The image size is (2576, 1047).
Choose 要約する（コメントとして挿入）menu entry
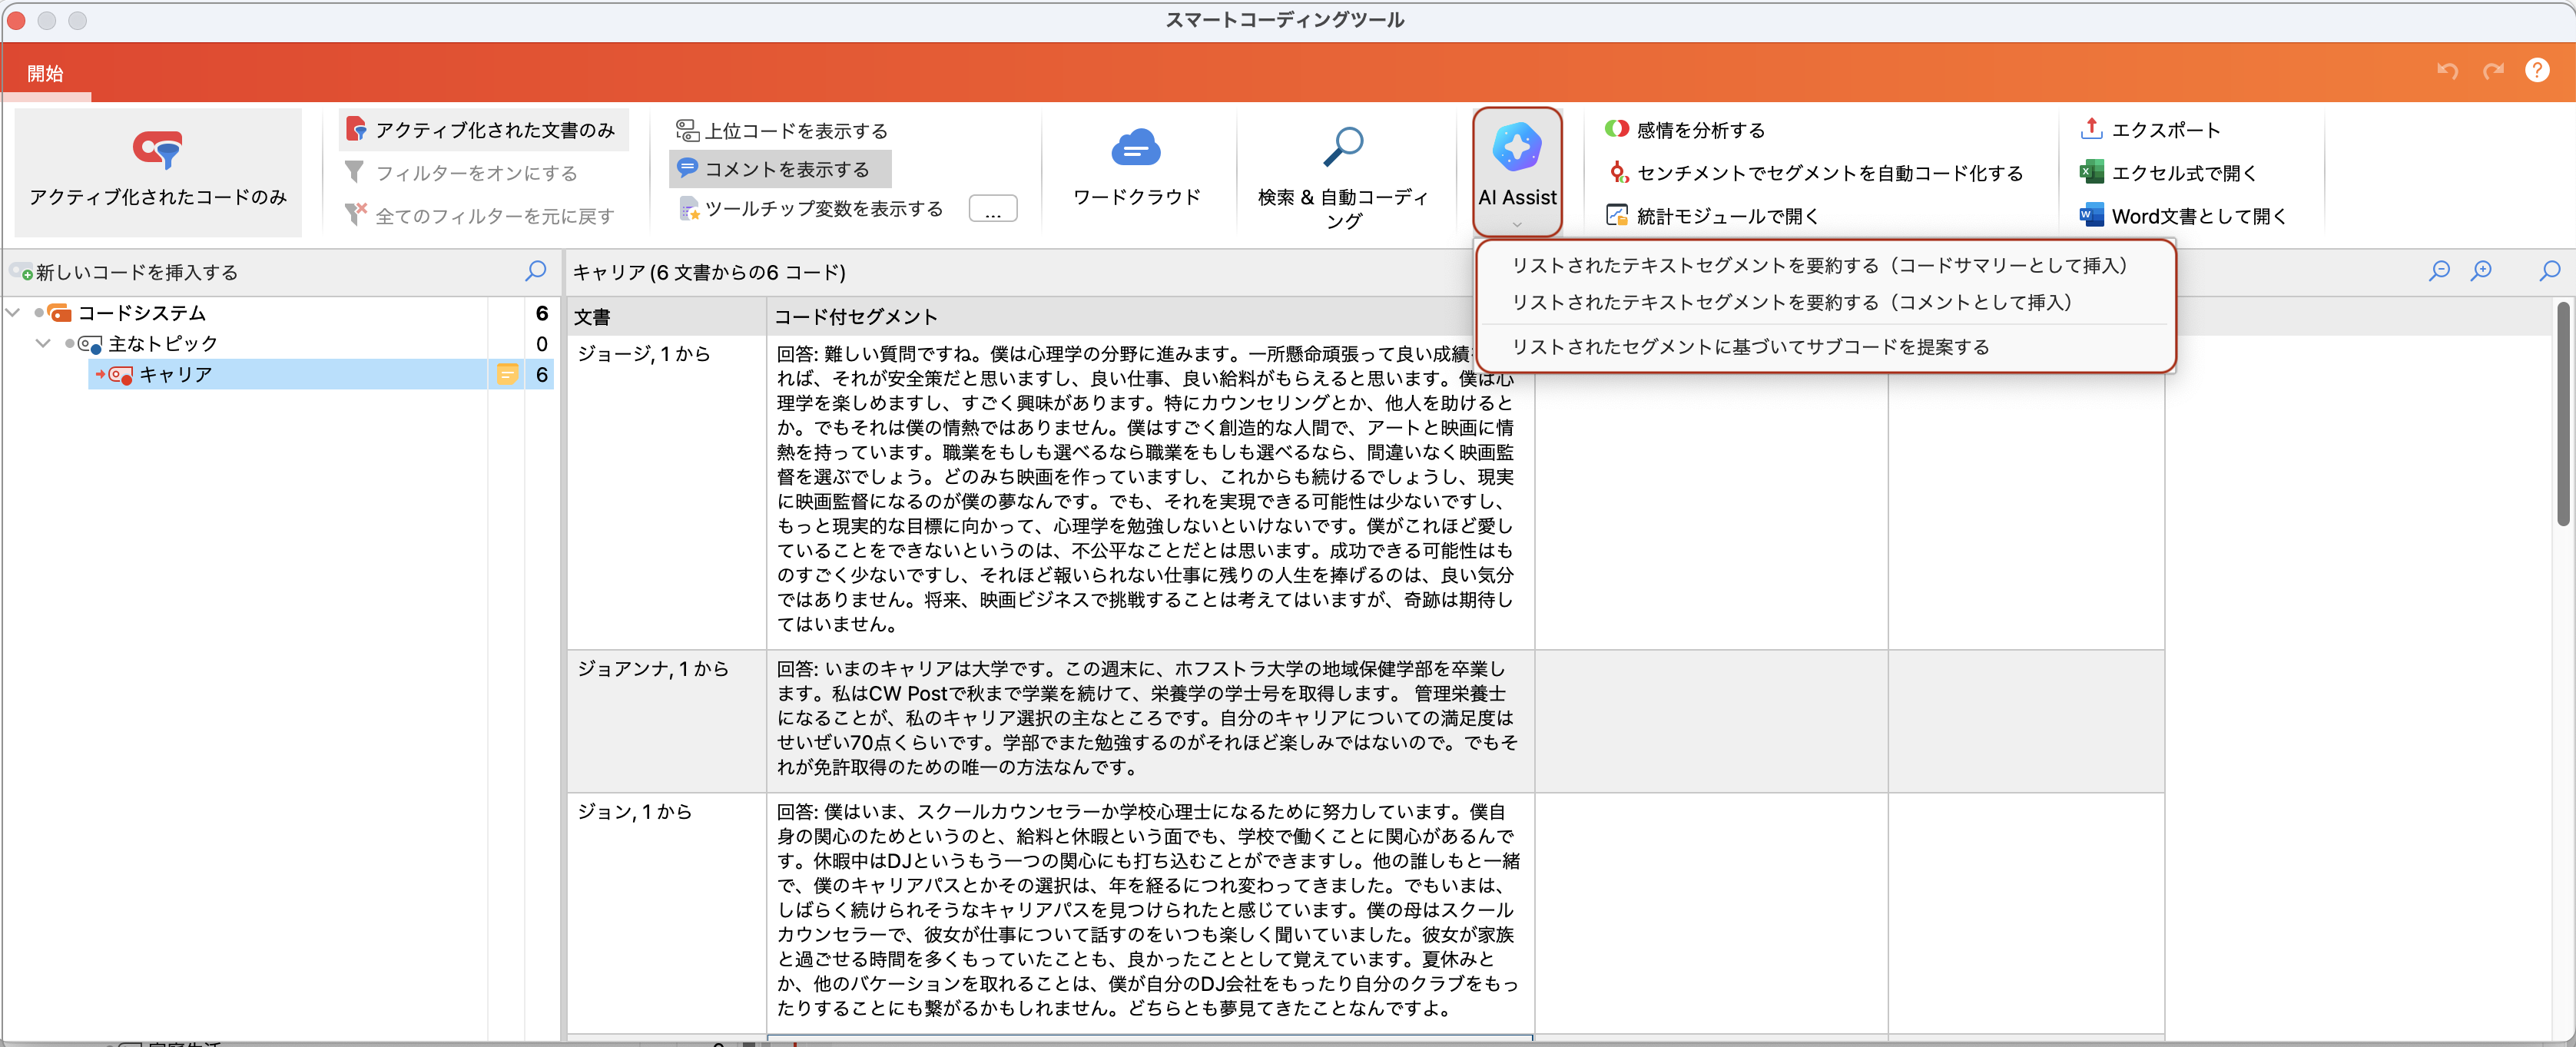click(x=1790, y=303)
